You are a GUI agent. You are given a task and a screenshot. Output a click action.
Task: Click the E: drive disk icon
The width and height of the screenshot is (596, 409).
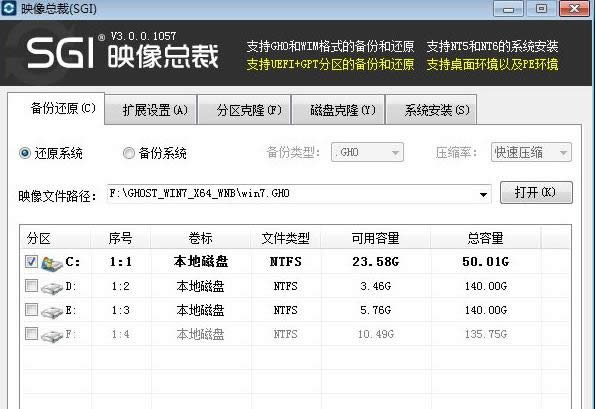(x=52, y=311)
